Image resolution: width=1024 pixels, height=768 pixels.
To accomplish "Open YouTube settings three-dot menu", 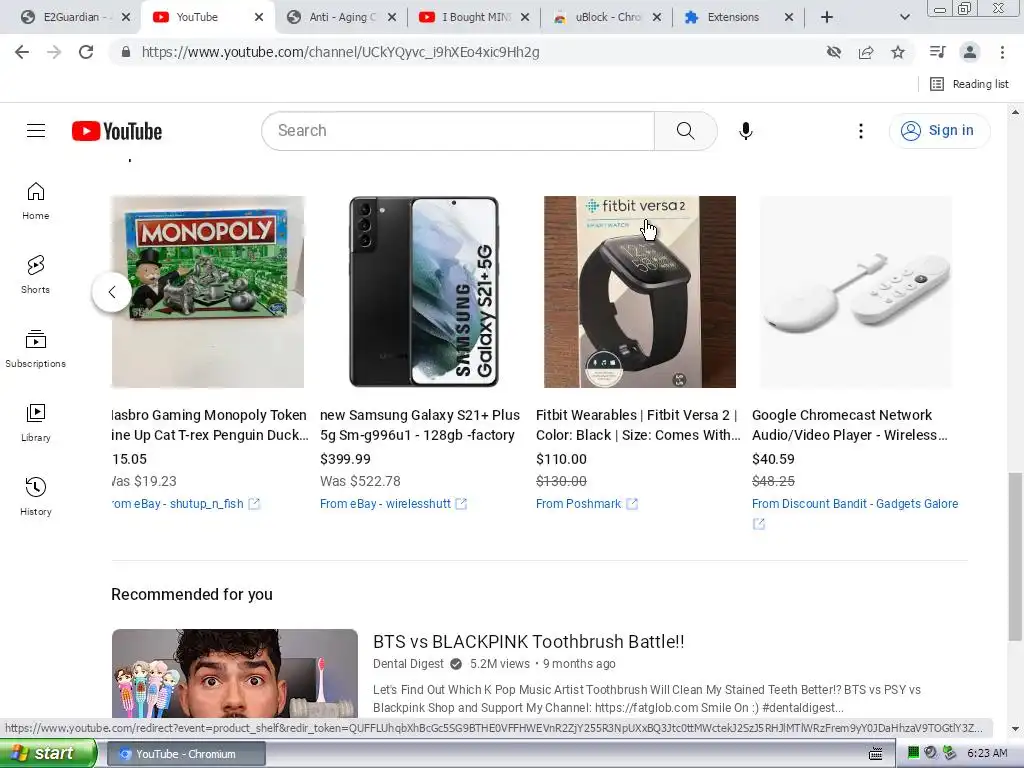I will (x=861, y=131).
